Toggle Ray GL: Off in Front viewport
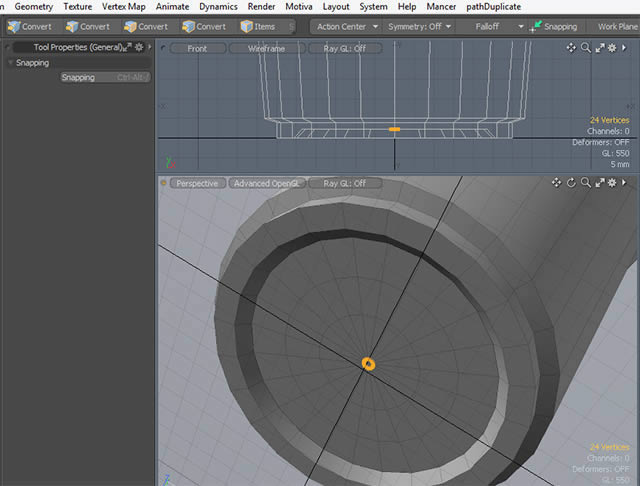 pos(345,49)
